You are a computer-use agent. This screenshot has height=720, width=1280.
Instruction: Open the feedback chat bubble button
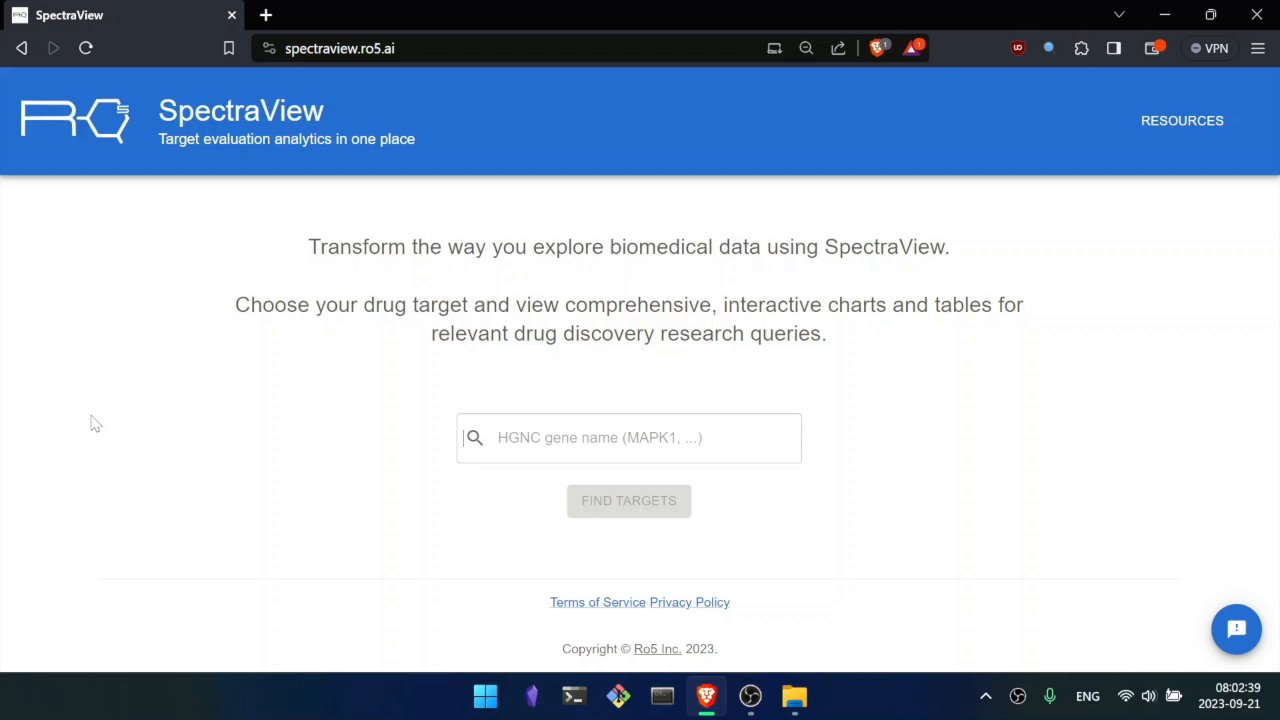1236,629
